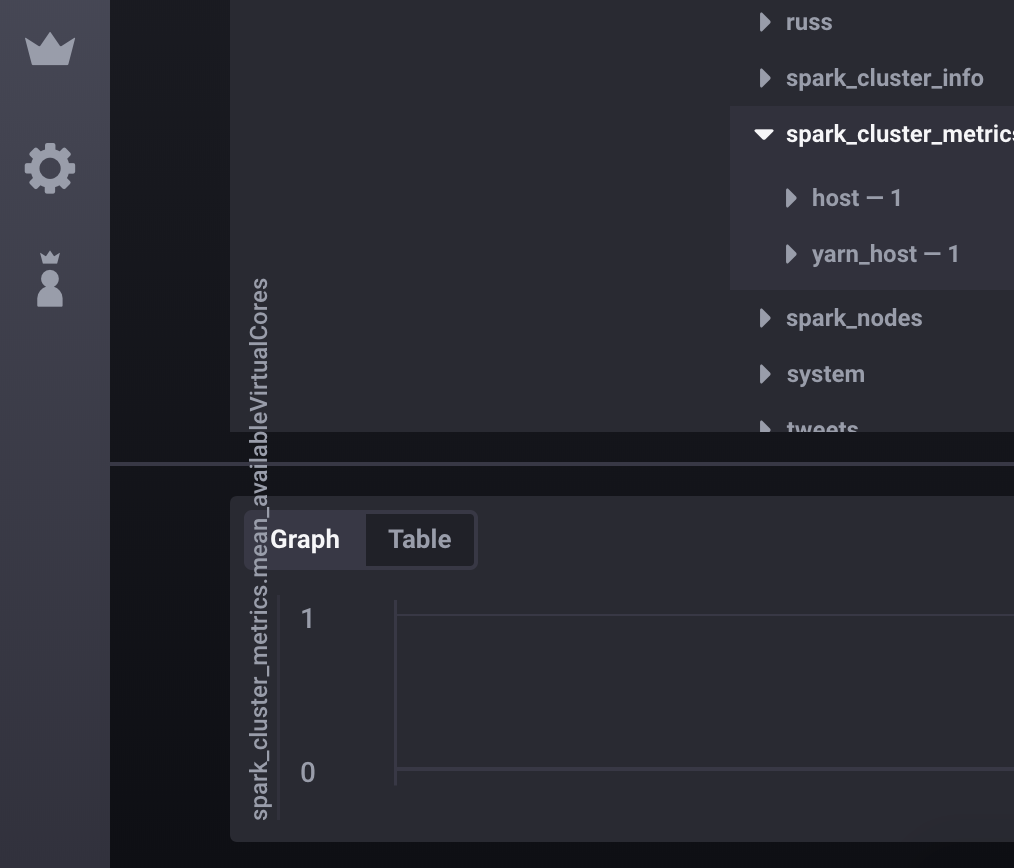Click the arrow icon next to system
This screenshot has height=868, width=1014.
tap(764, 374)
